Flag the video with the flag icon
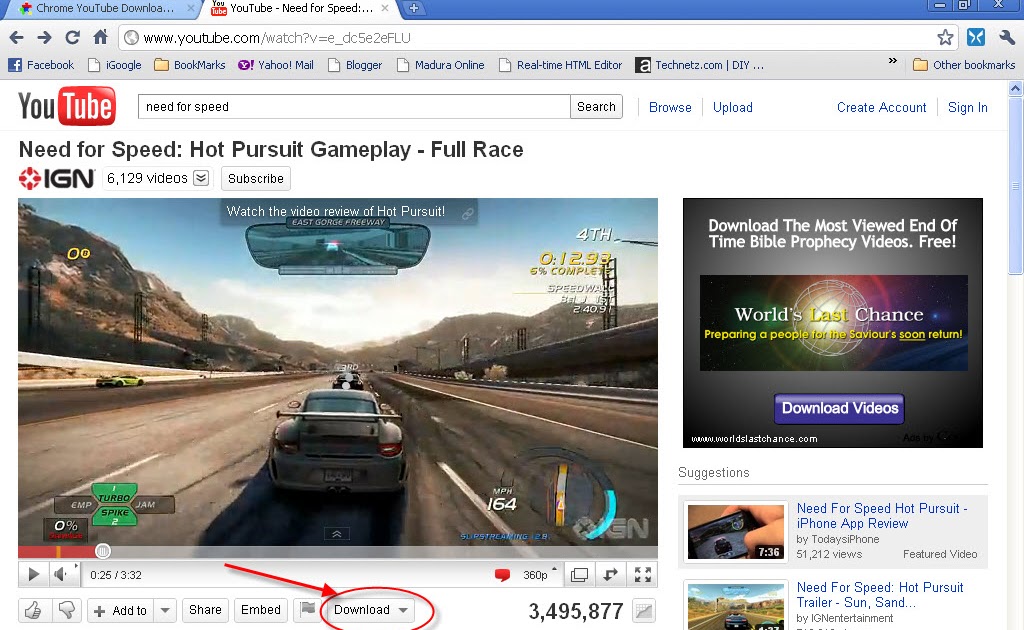 click(x=308, y=610)
